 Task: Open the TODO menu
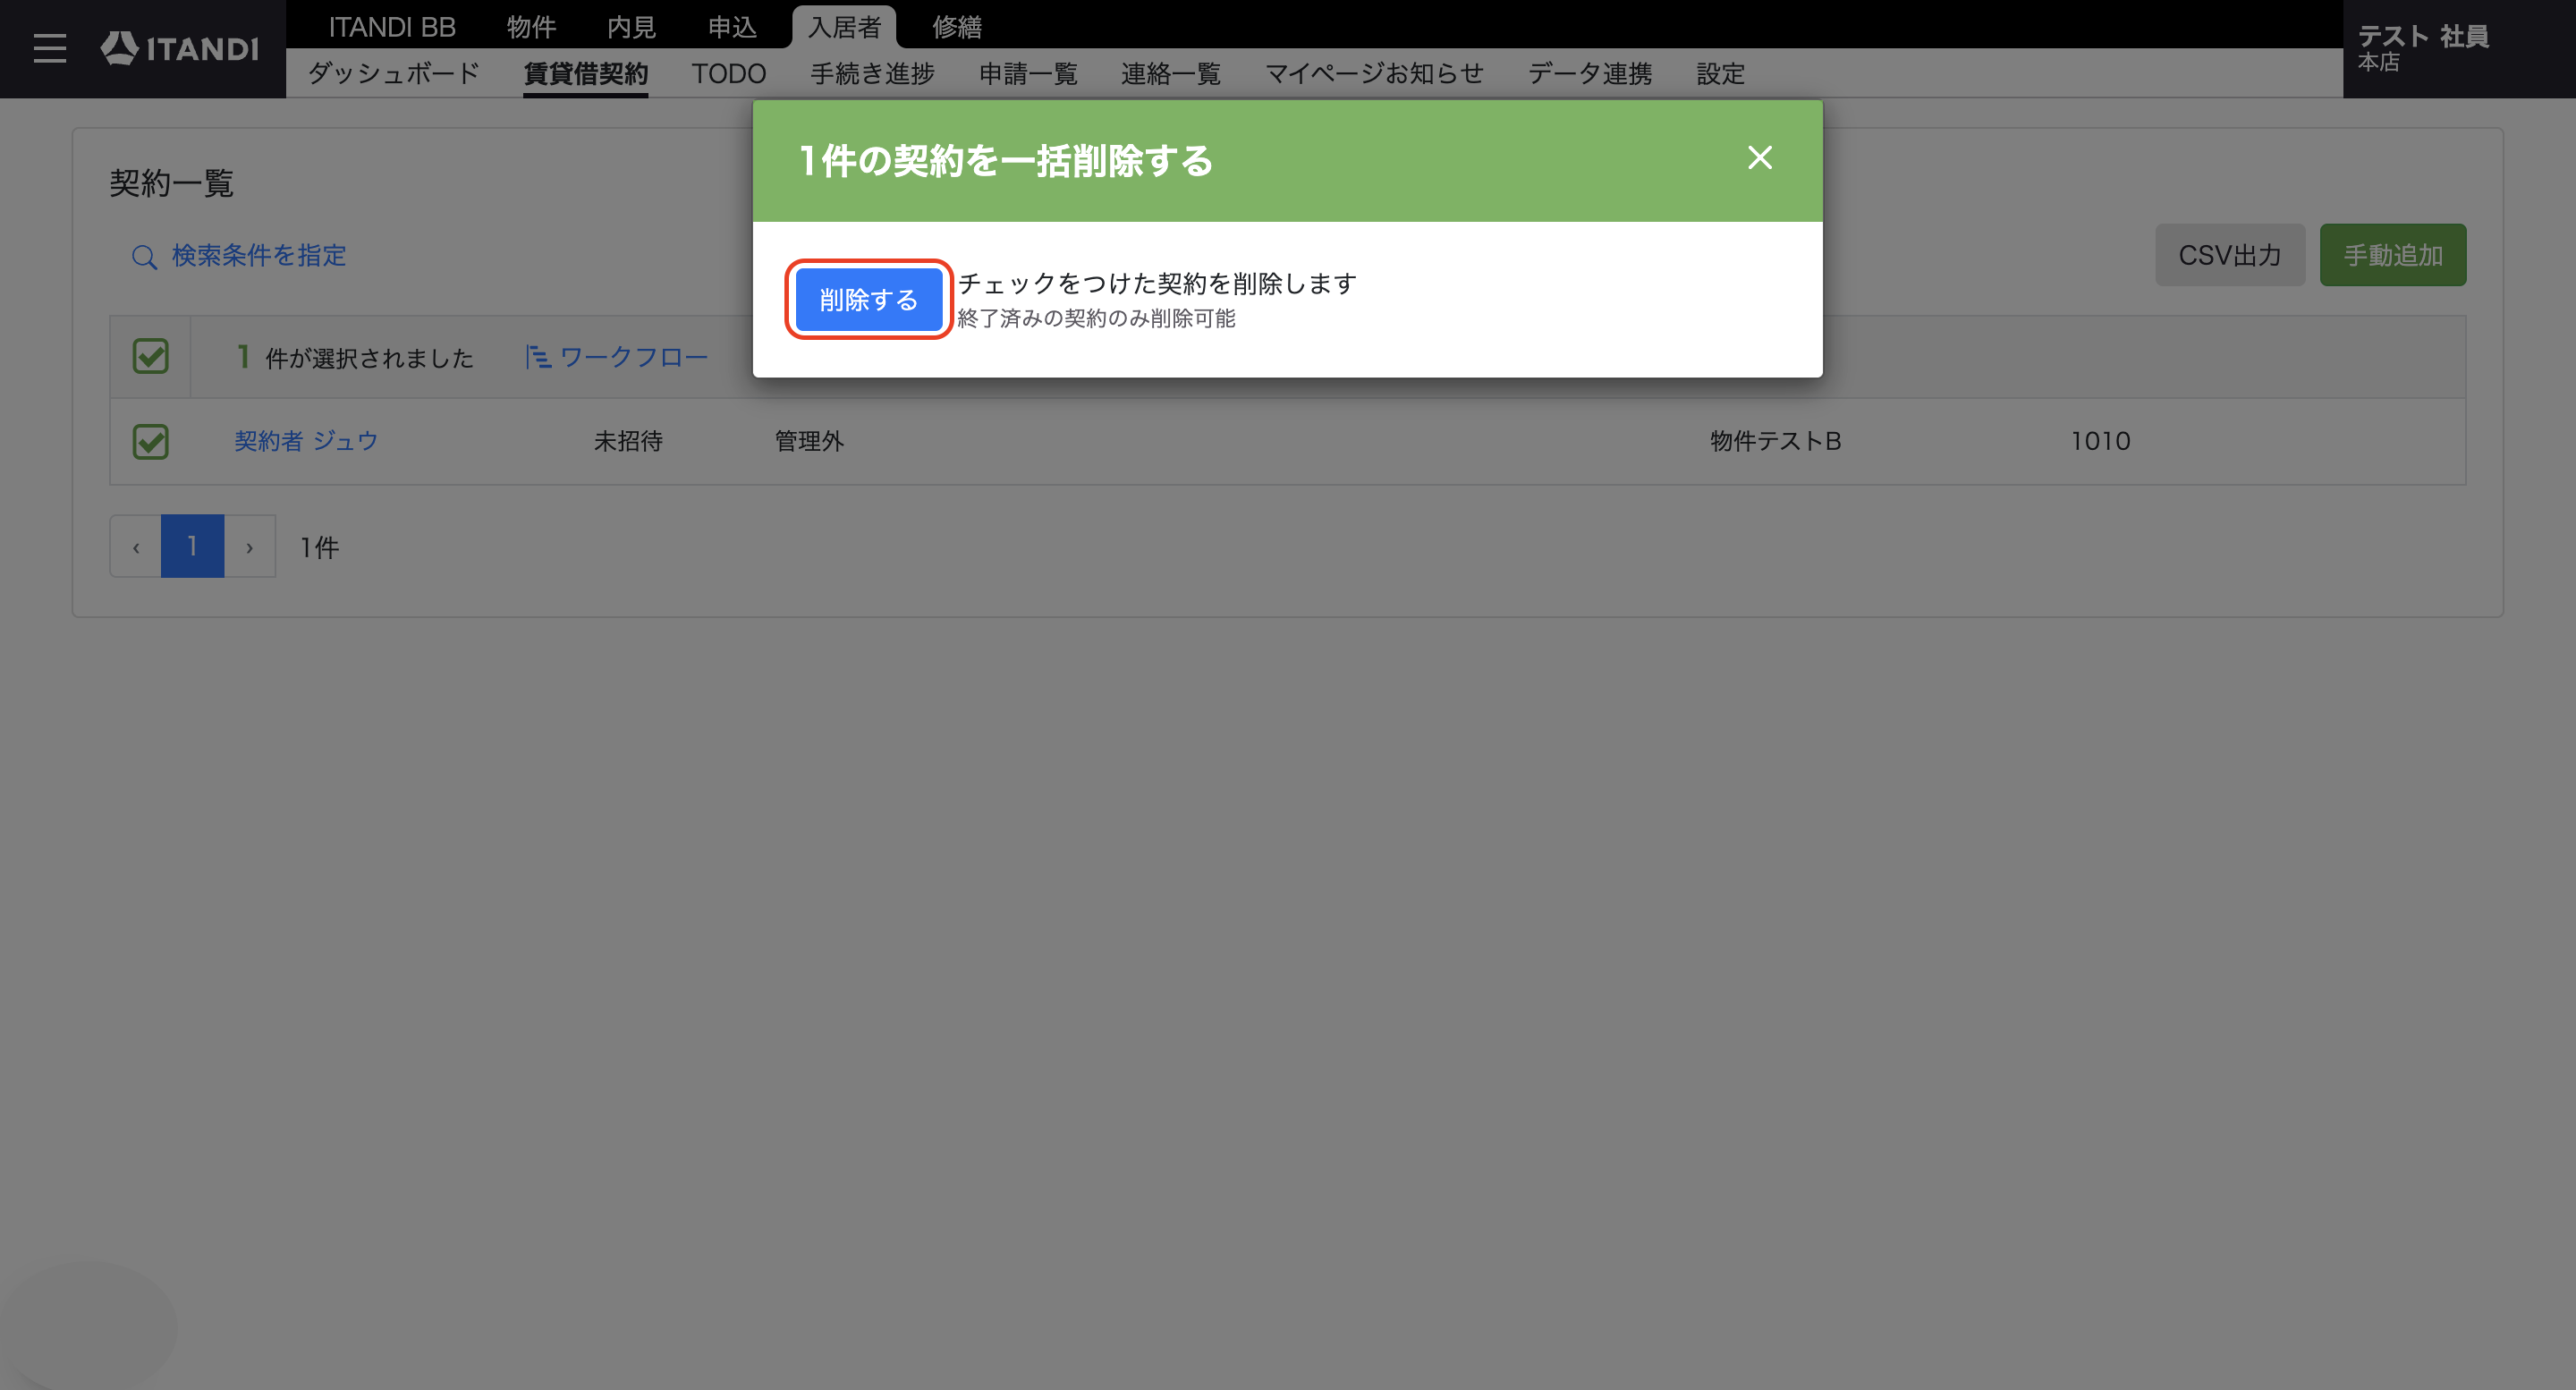pos(729,73)
